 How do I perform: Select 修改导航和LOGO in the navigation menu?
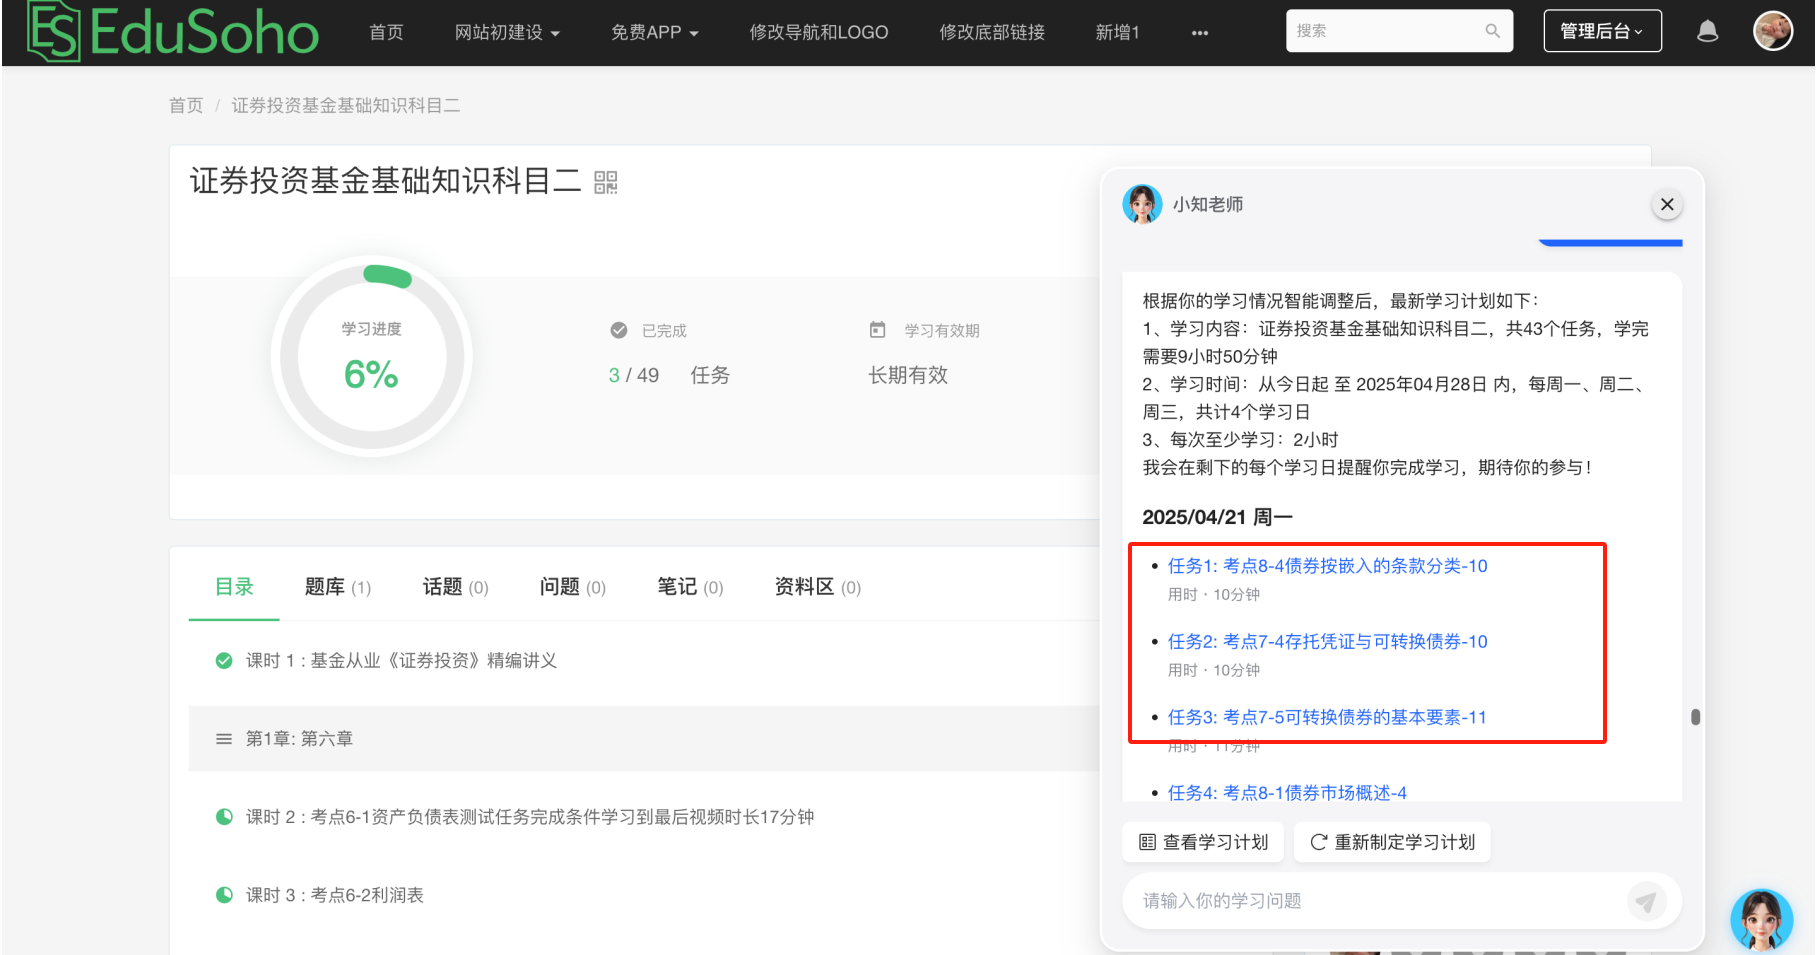pyautogui.click(x=818, y=31)
